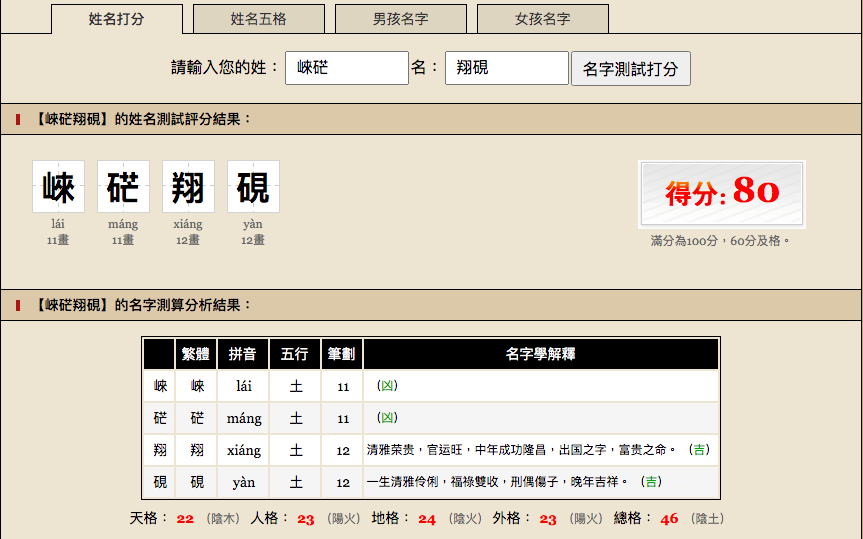
Task: Click the 五行 column header
Action: tap(295, 354)
